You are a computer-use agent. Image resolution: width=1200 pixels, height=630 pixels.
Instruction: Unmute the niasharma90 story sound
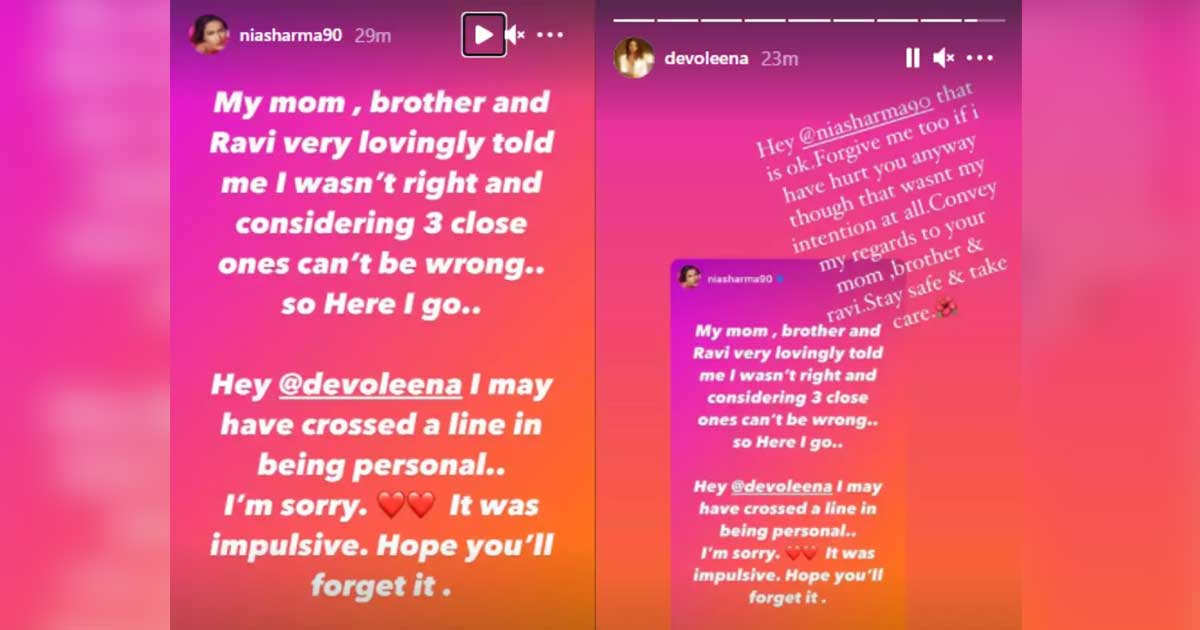coord(516,35)
